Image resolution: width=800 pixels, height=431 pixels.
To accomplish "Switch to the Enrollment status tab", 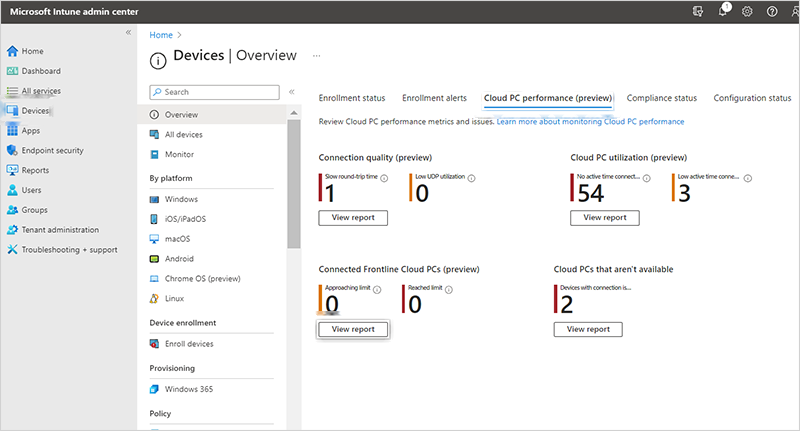I will tap(352, 98).
